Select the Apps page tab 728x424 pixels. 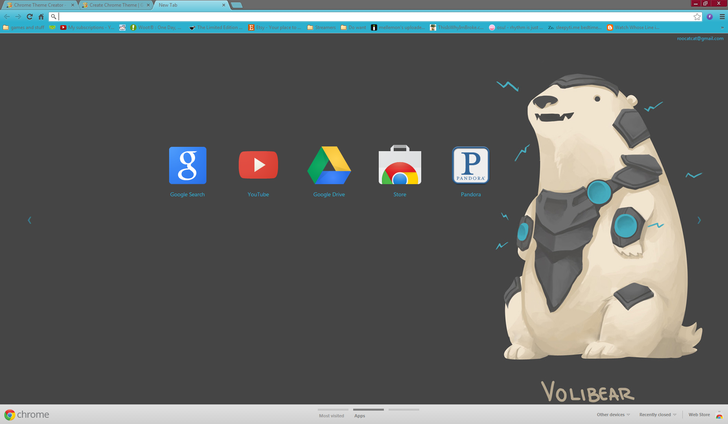coord(368,413)
